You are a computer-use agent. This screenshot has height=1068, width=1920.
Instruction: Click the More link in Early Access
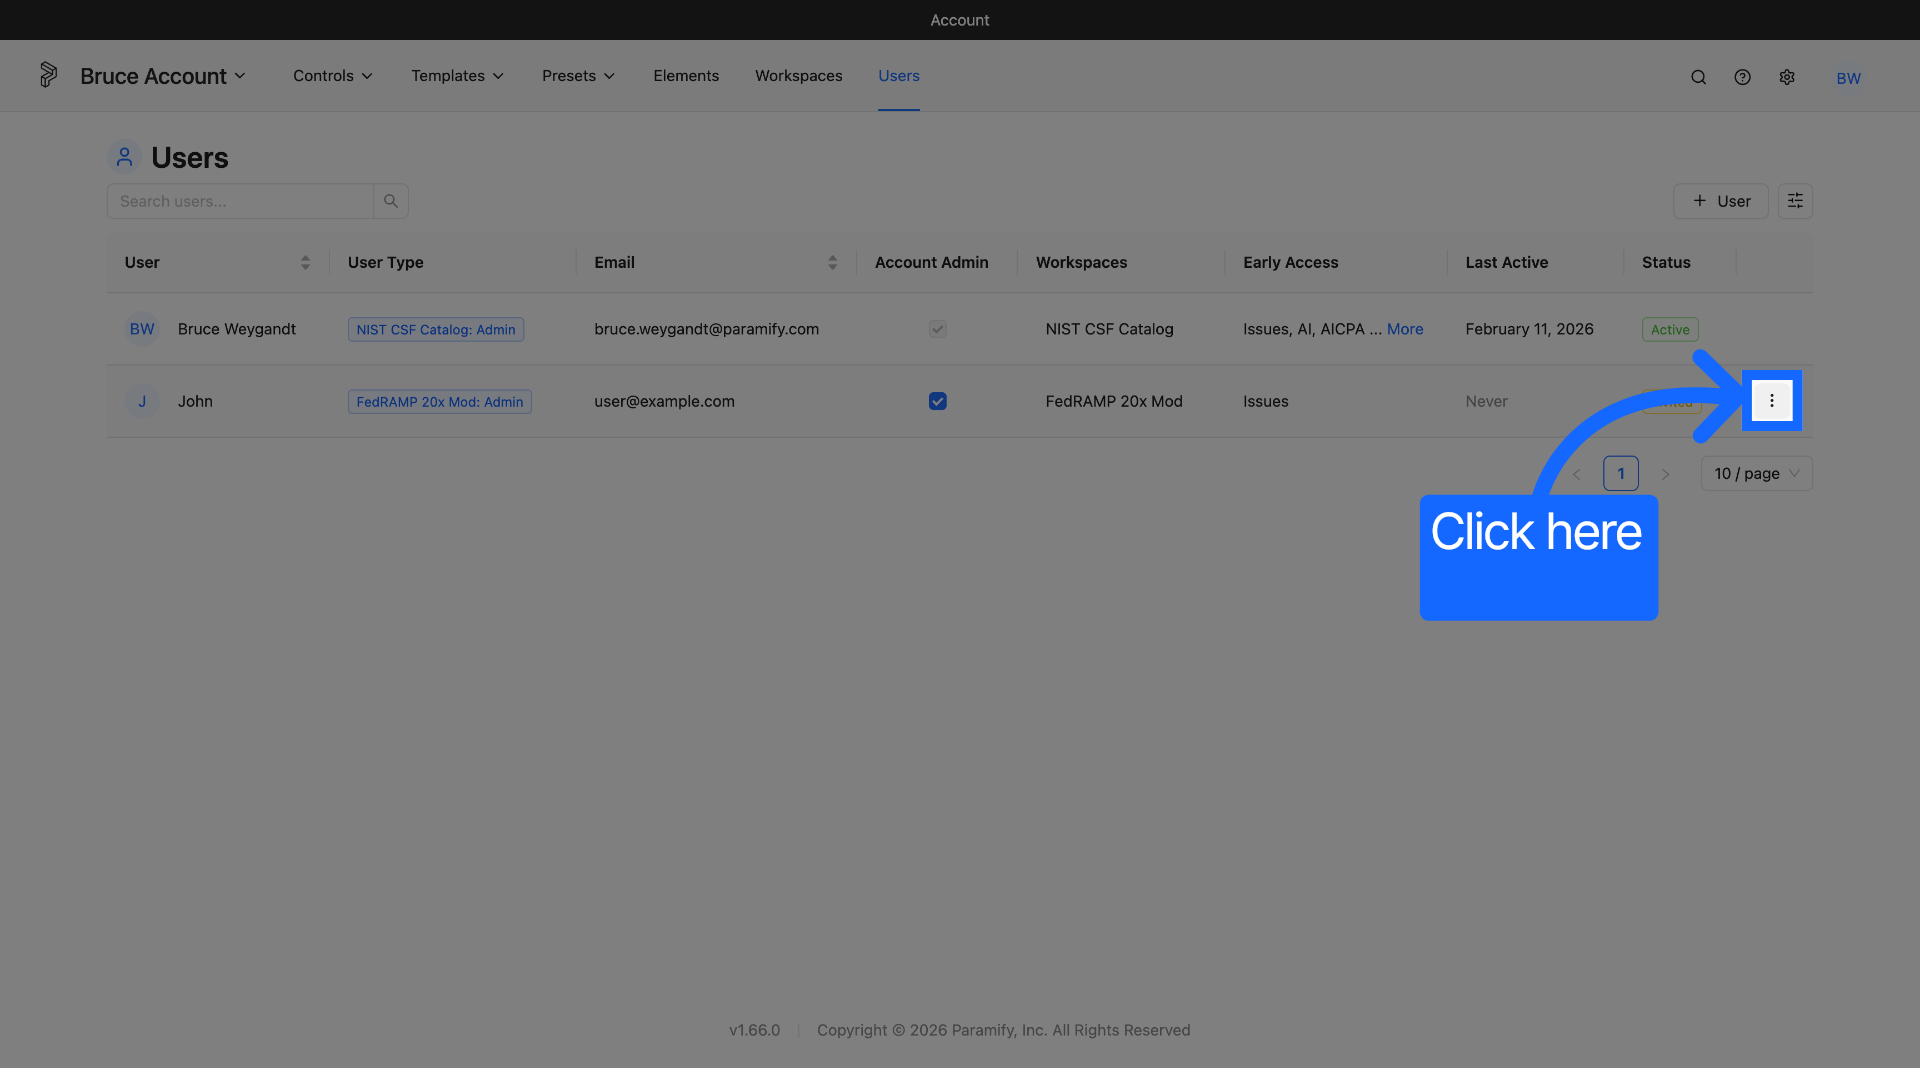click(x=1404, y=329)
